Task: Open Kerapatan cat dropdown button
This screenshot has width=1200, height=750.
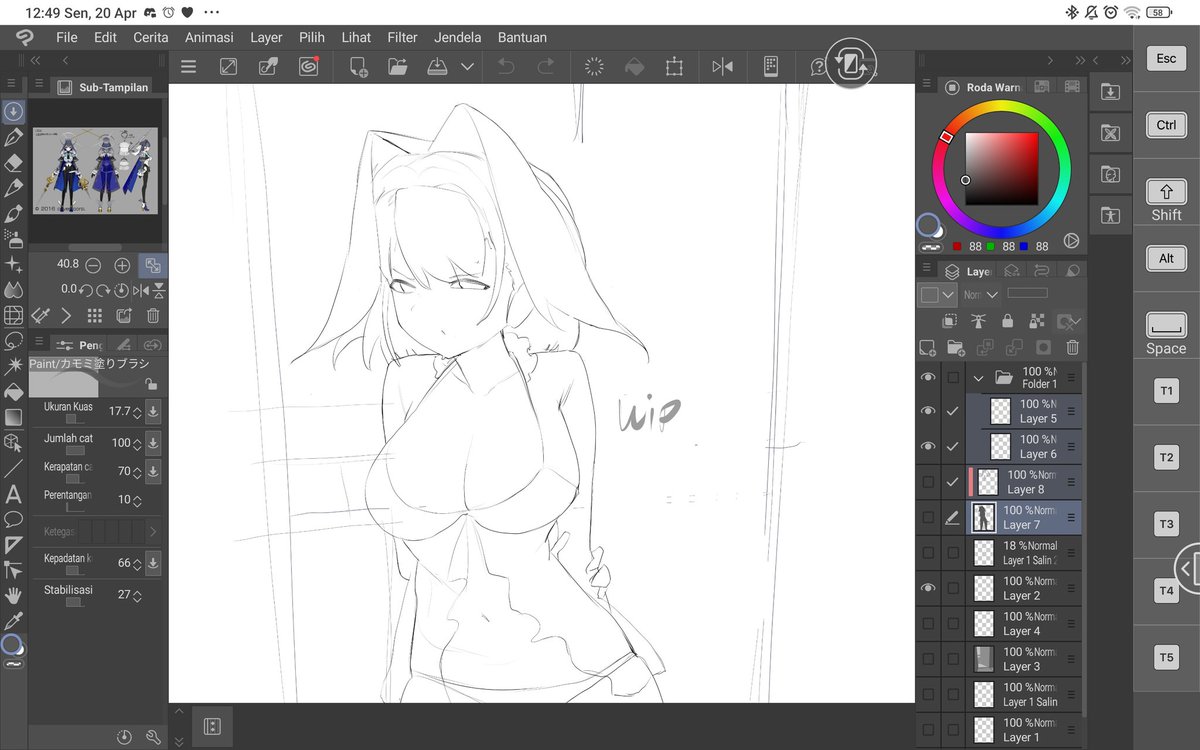Action: coord(153,471)
